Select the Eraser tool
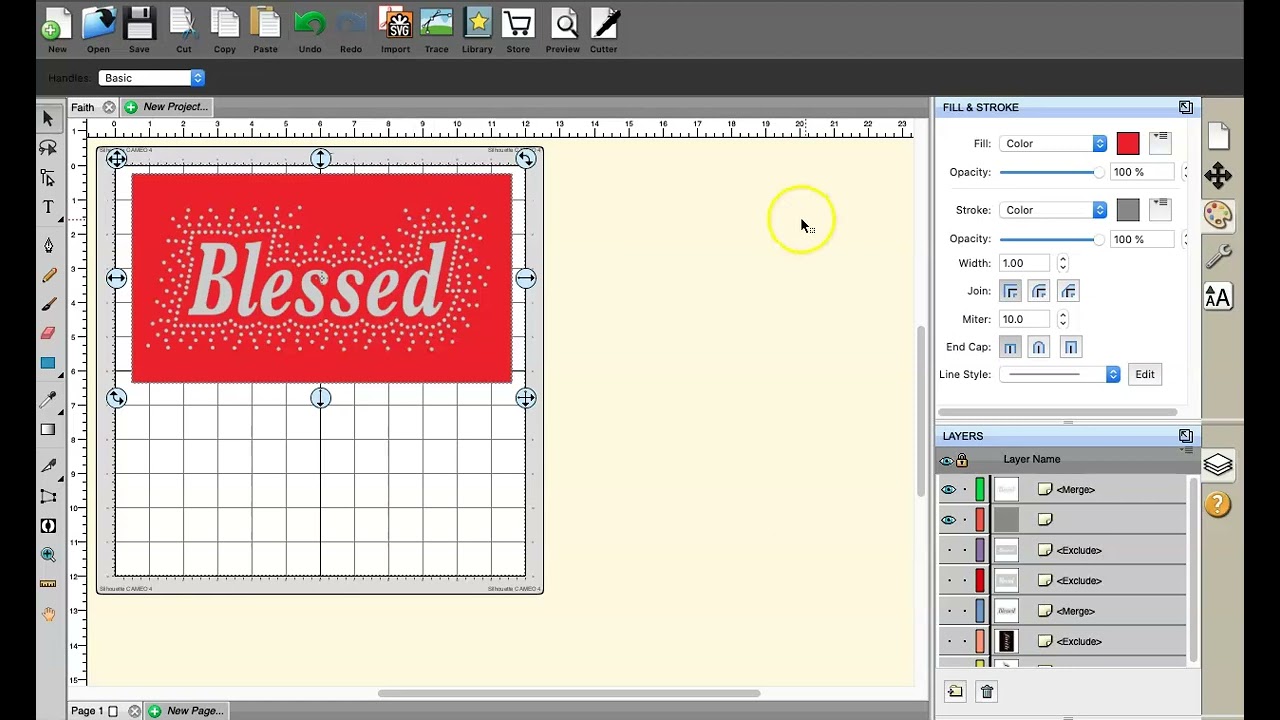This screenshot has height=720, width=1280. tap(48, 333)
